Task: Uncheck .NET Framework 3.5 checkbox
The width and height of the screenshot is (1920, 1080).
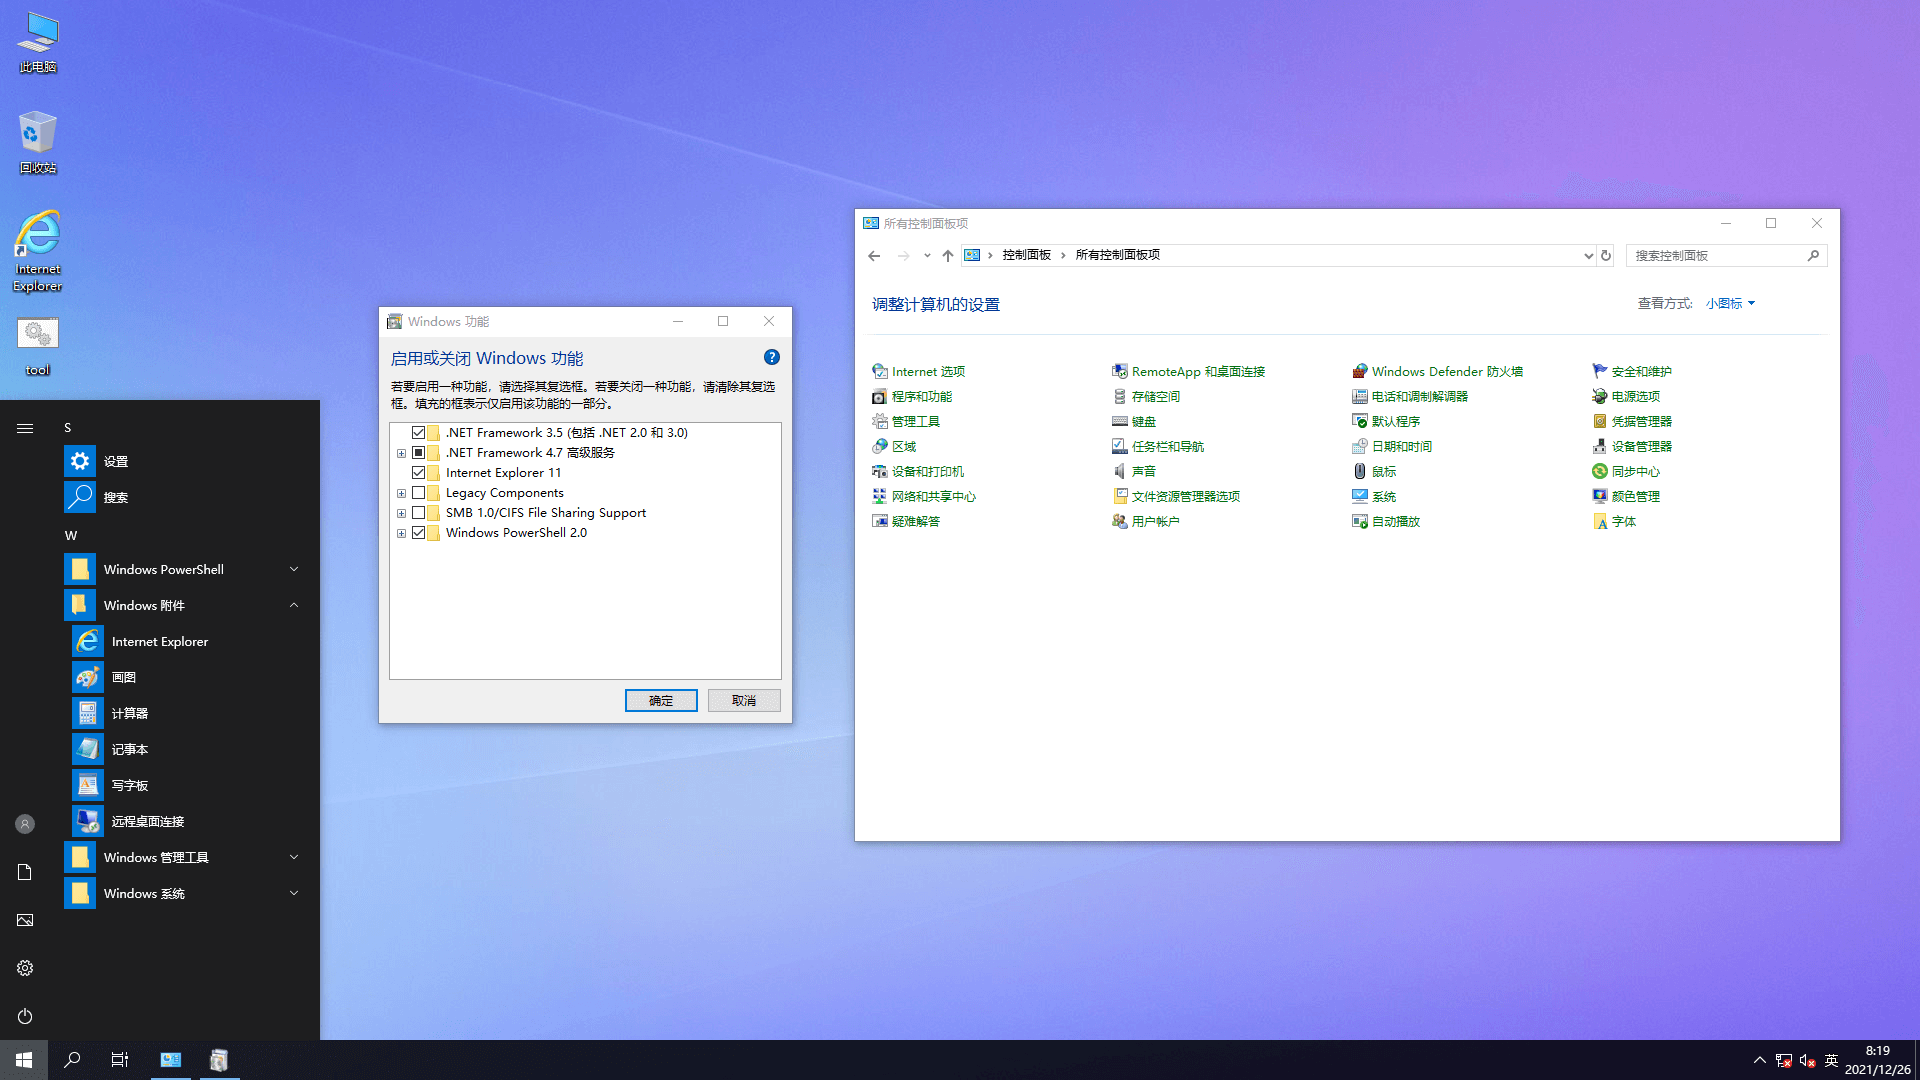Action: [419, 433]
